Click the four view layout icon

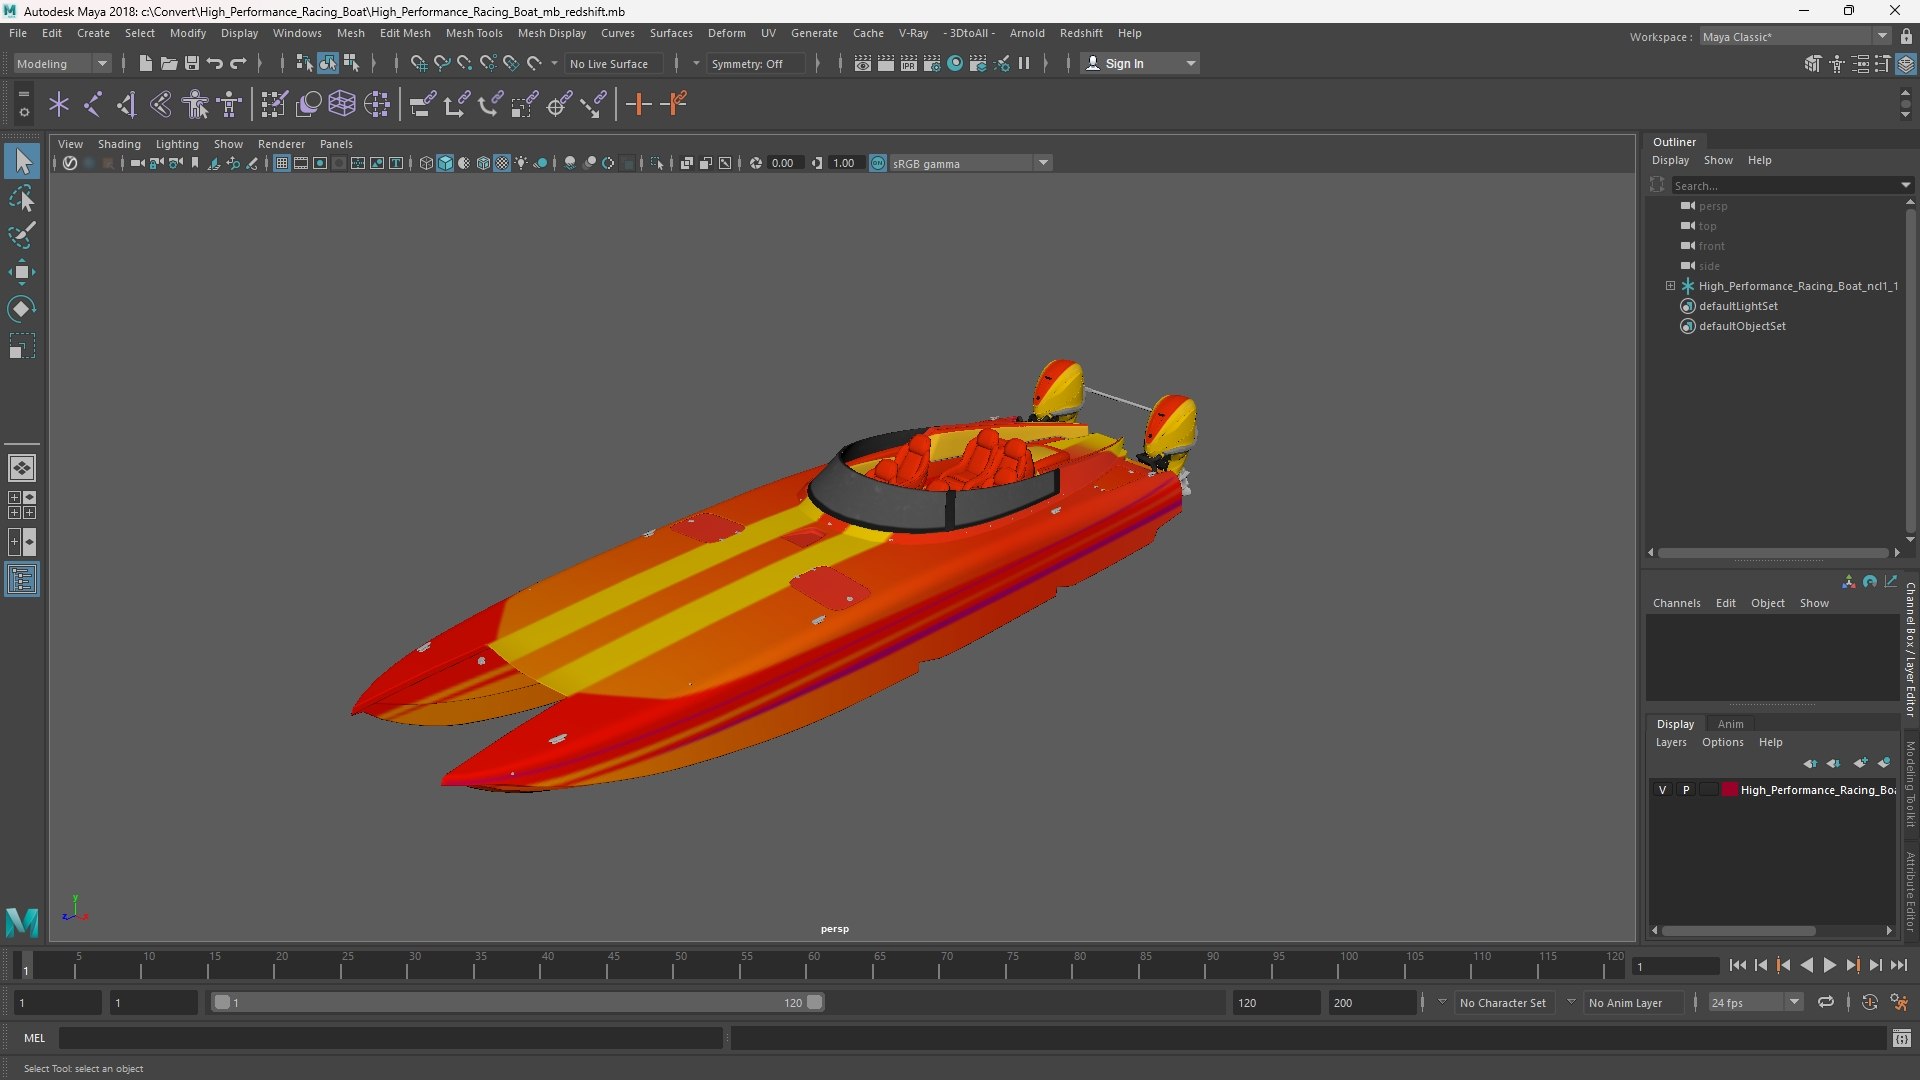pyautogui.click(x=22, y=505)
